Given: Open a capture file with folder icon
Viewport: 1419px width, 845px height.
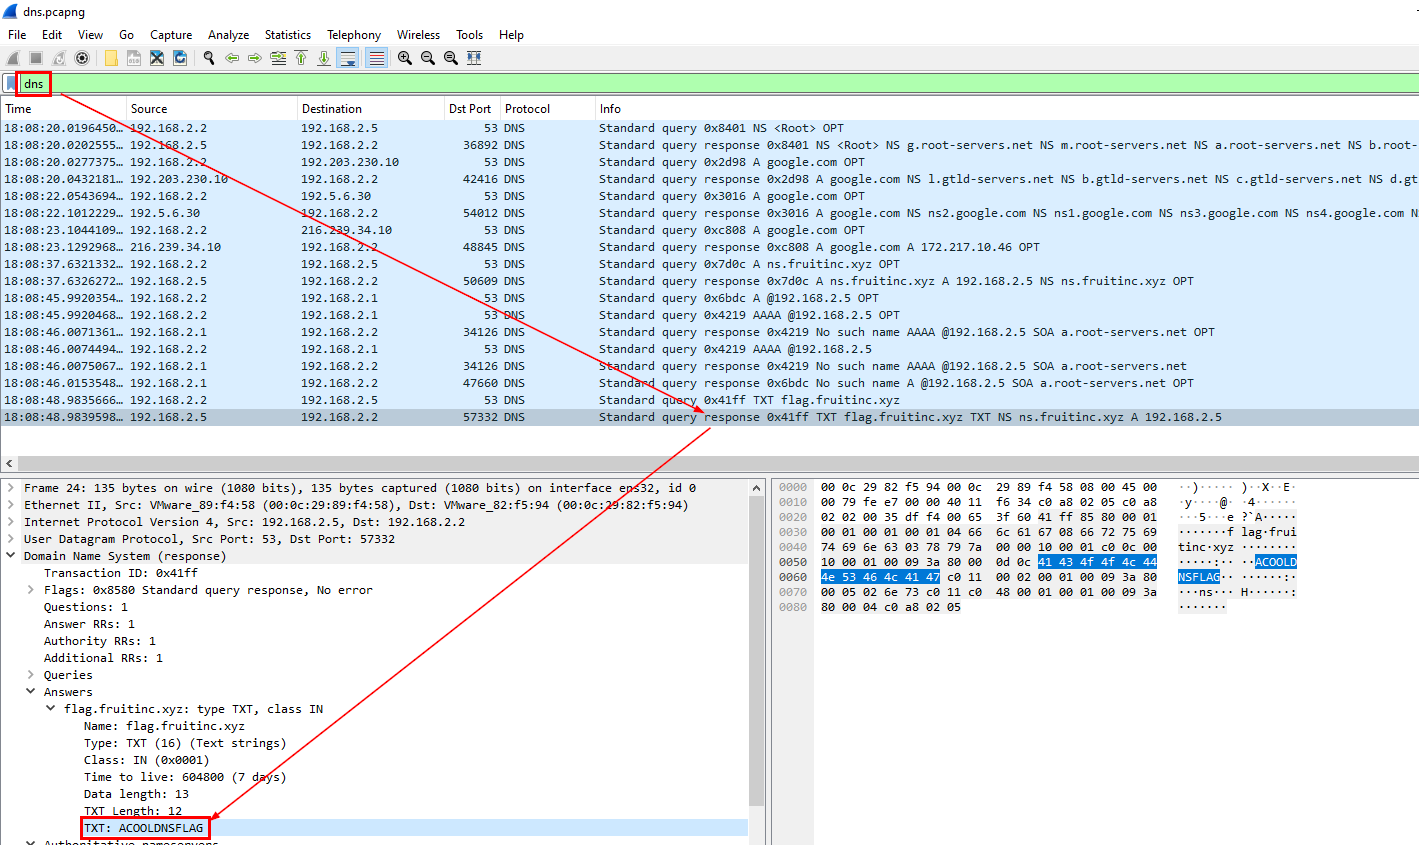Looking at the screenshot, I should (111, 59).
